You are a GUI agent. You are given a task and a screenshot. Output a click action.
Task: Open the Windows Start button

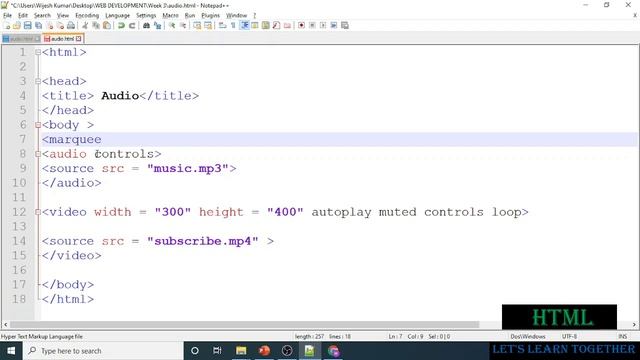[11, 351]
